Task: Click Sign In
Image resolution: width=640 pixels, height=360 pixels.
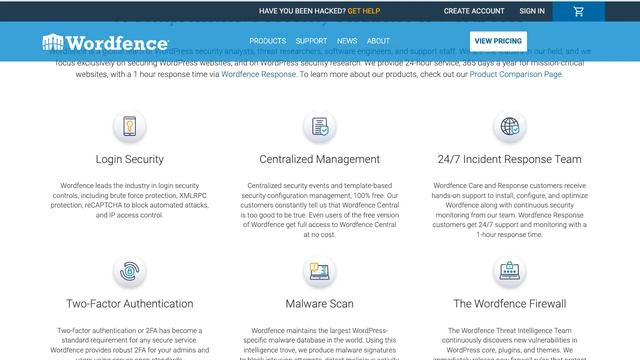Action: (532, 11)
